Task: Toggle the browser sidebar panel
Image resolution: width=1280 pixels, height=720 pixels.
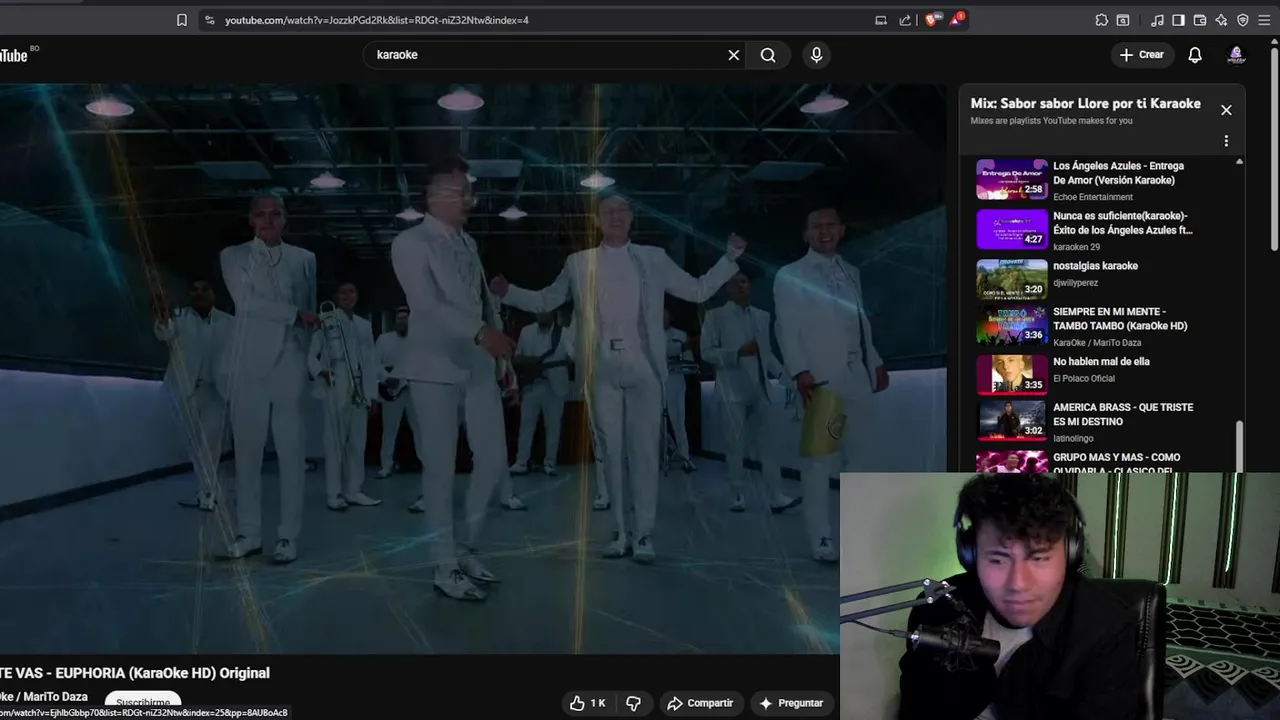Action: [x=1178, y=20]
